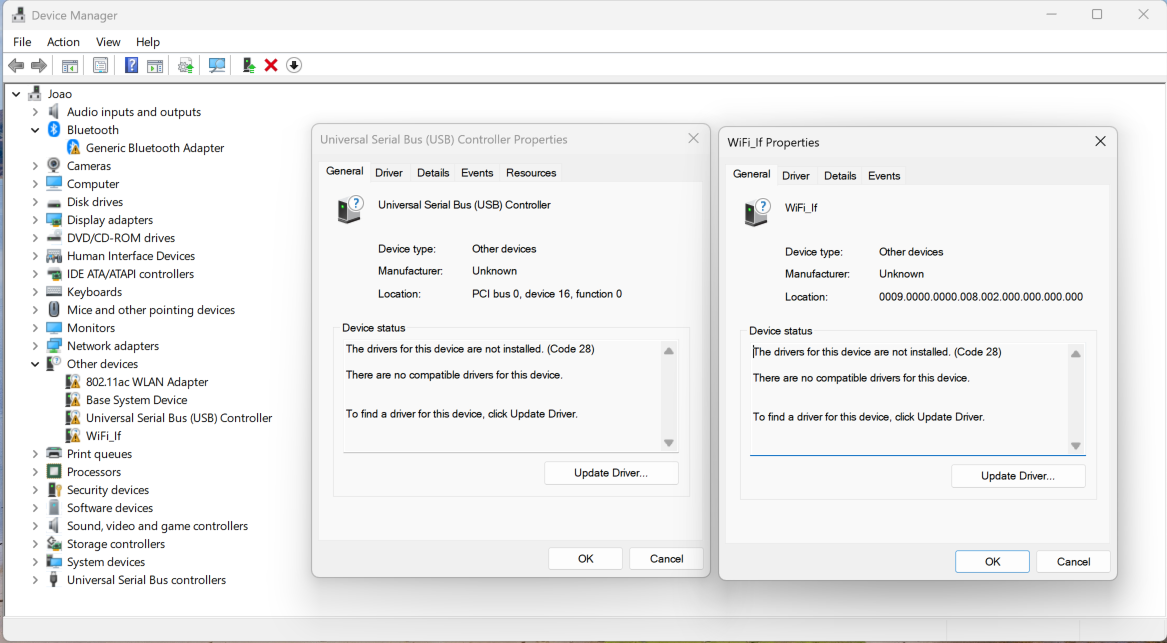Click the gear with green arrow toolbar icon
The width and height of the screenshot is (1167, 643).
(x=185, y=65)
